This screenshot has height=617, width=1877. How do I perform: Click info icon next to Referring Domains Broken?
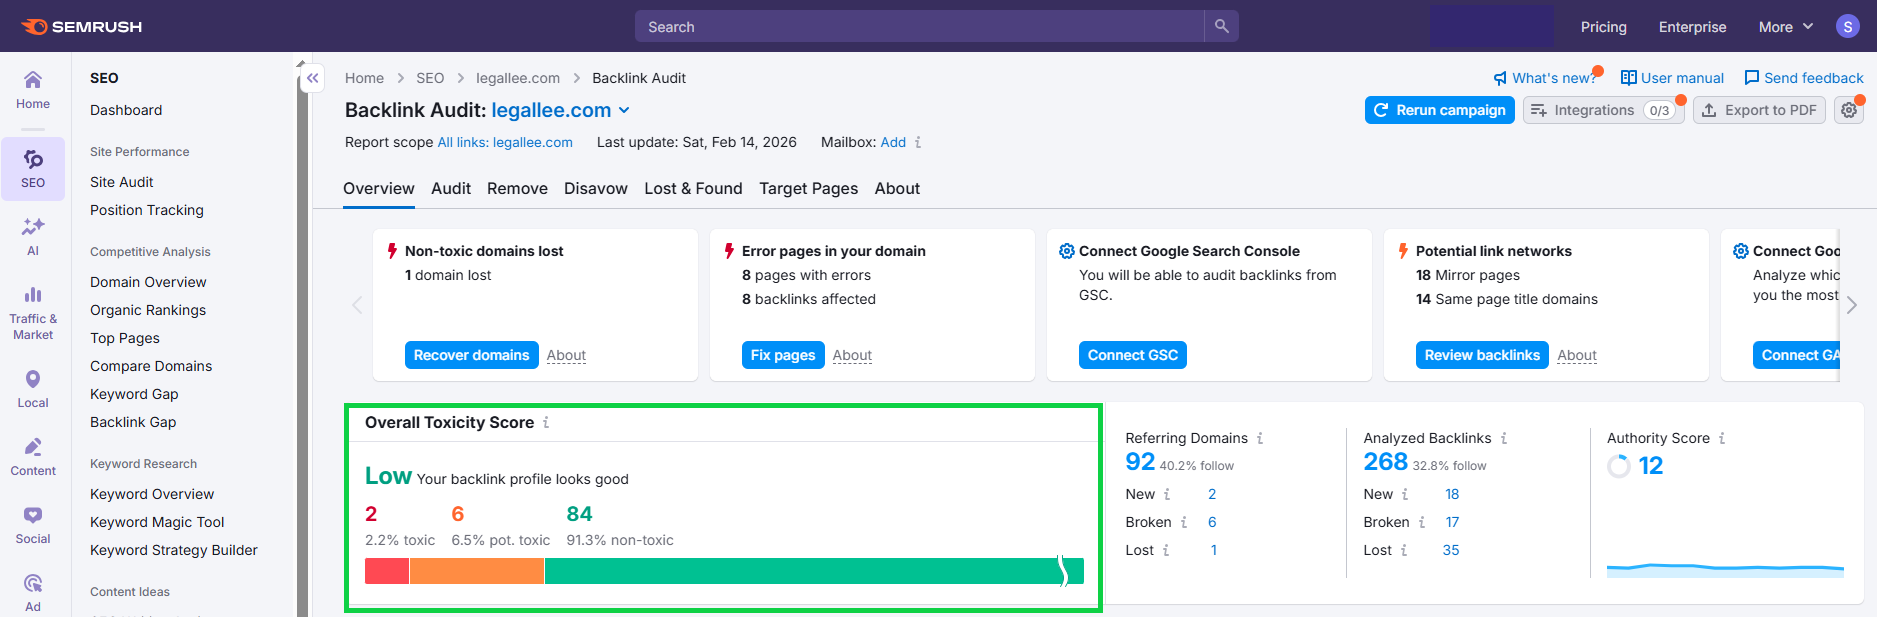point(1184,522)
